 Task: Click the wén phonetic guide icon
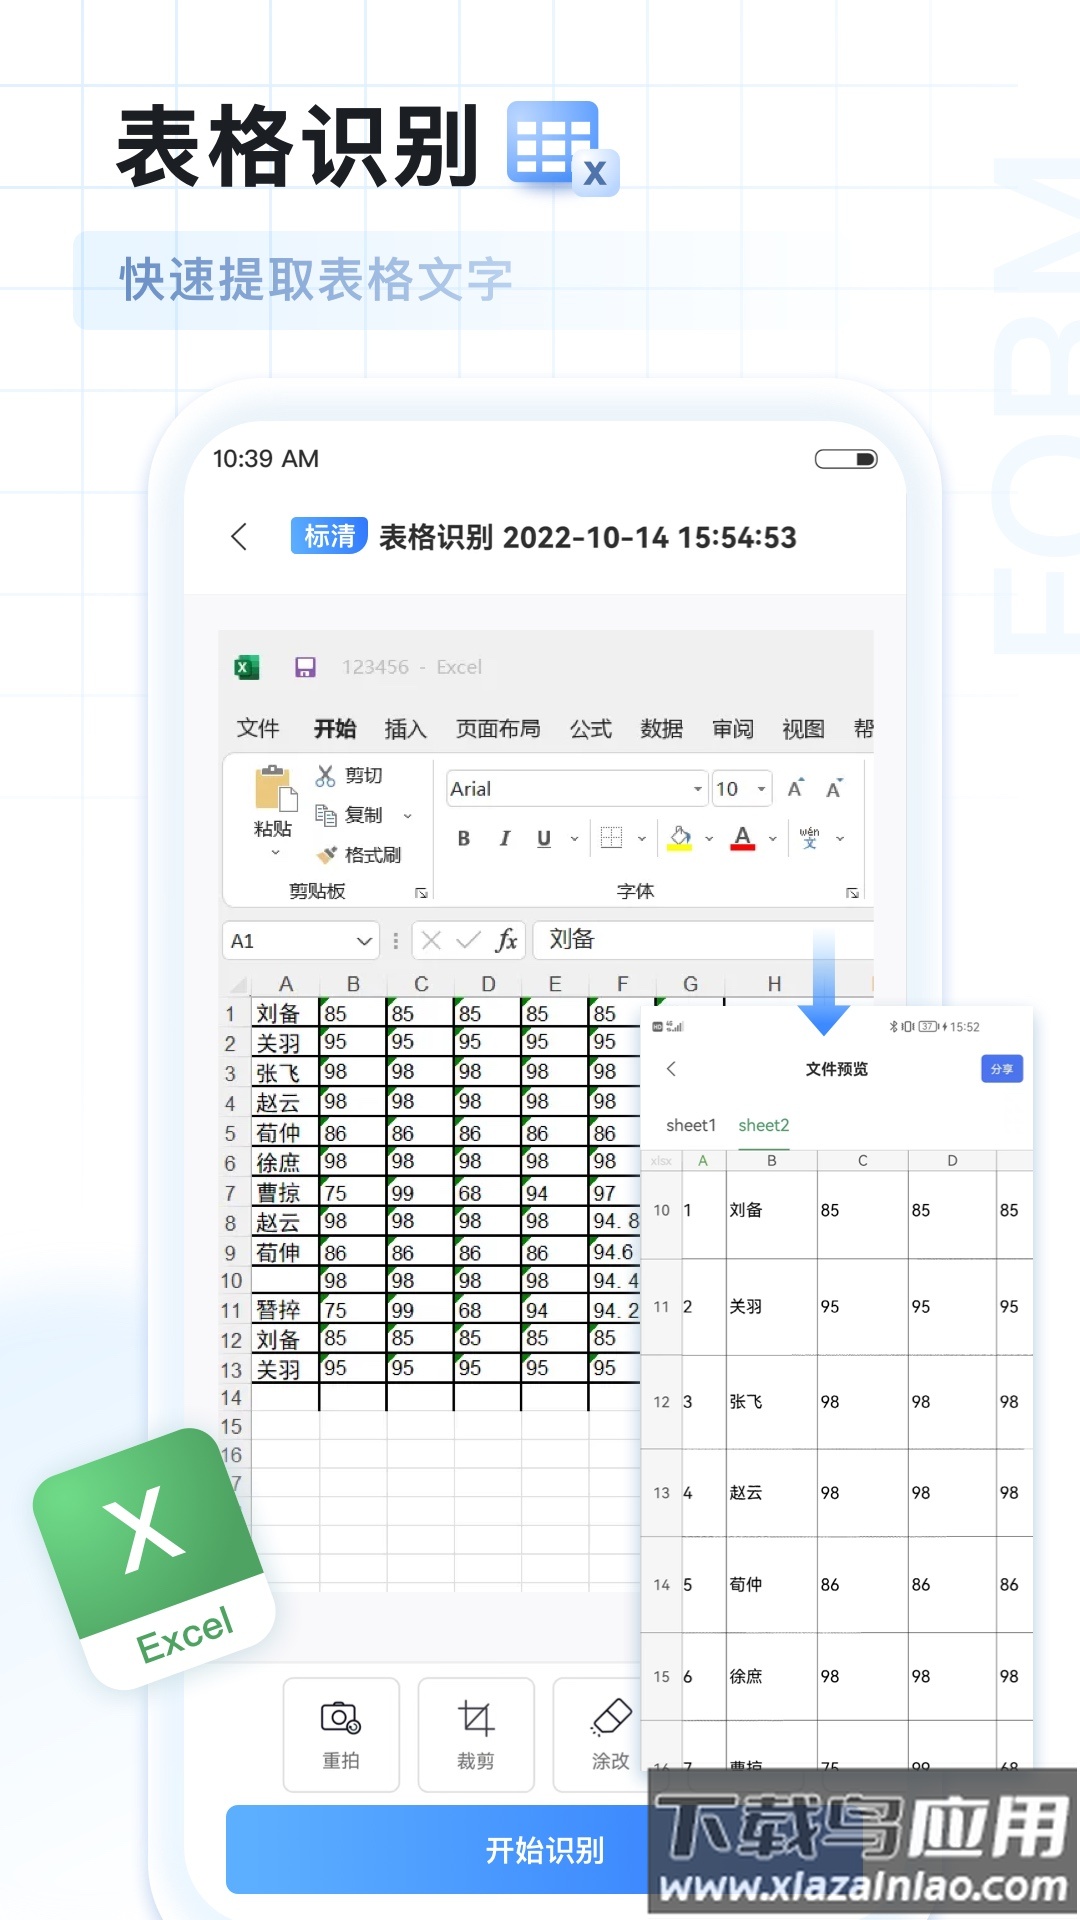coord(810,838)
